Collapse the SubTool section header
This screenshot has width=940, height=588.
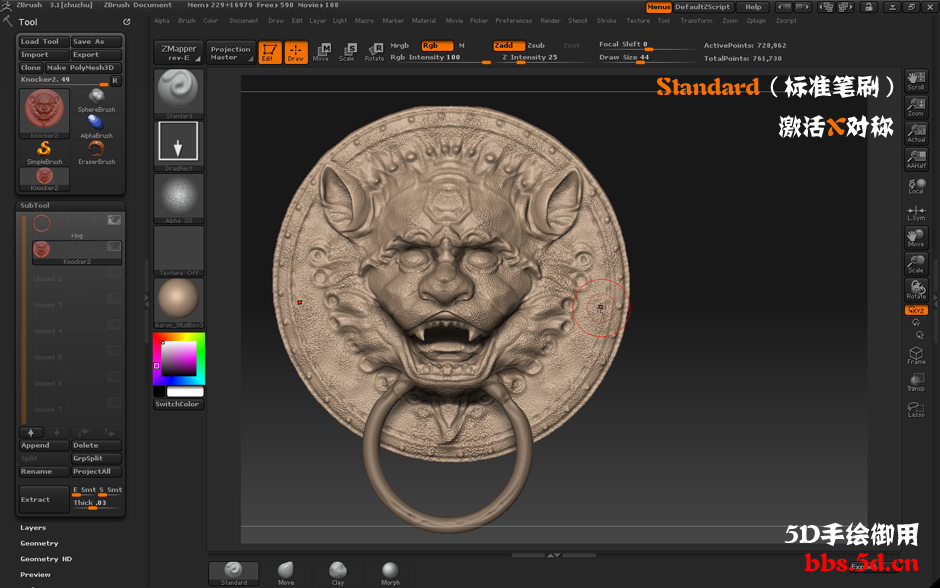pos(35,205)
